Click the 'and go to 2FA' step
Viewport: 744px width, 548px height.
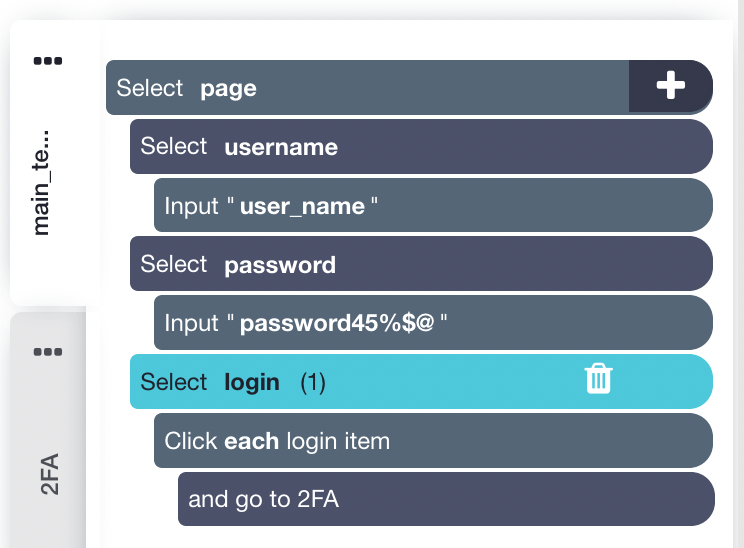445,499
